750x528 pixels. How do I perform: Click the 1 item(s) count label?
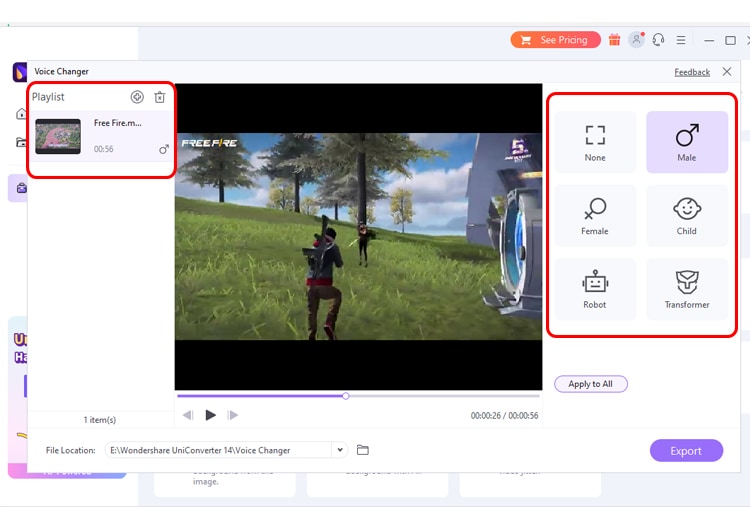point(99,420)
